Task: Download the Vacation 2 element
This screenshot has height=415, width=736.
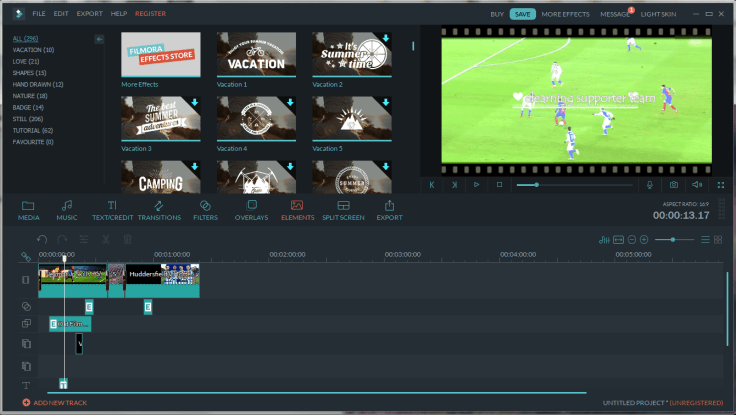Action: (386, 38)
